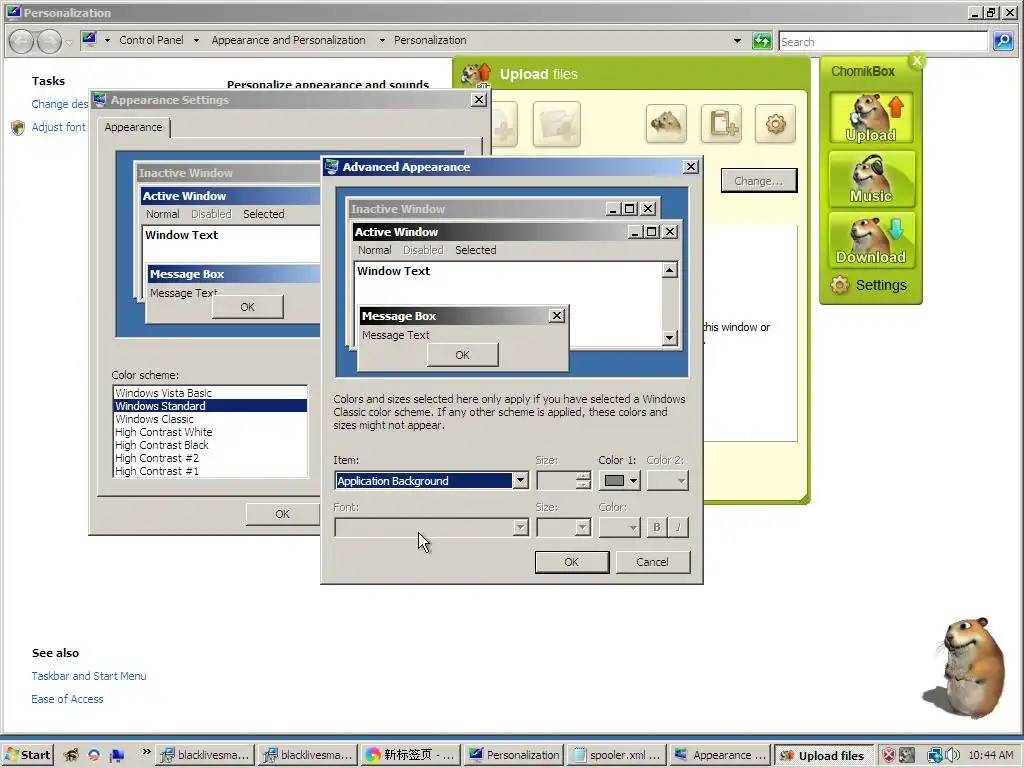The width and height of the screenshot is (1024, 768).
Task: Open Ease of Access link
Action: (67, 699)
